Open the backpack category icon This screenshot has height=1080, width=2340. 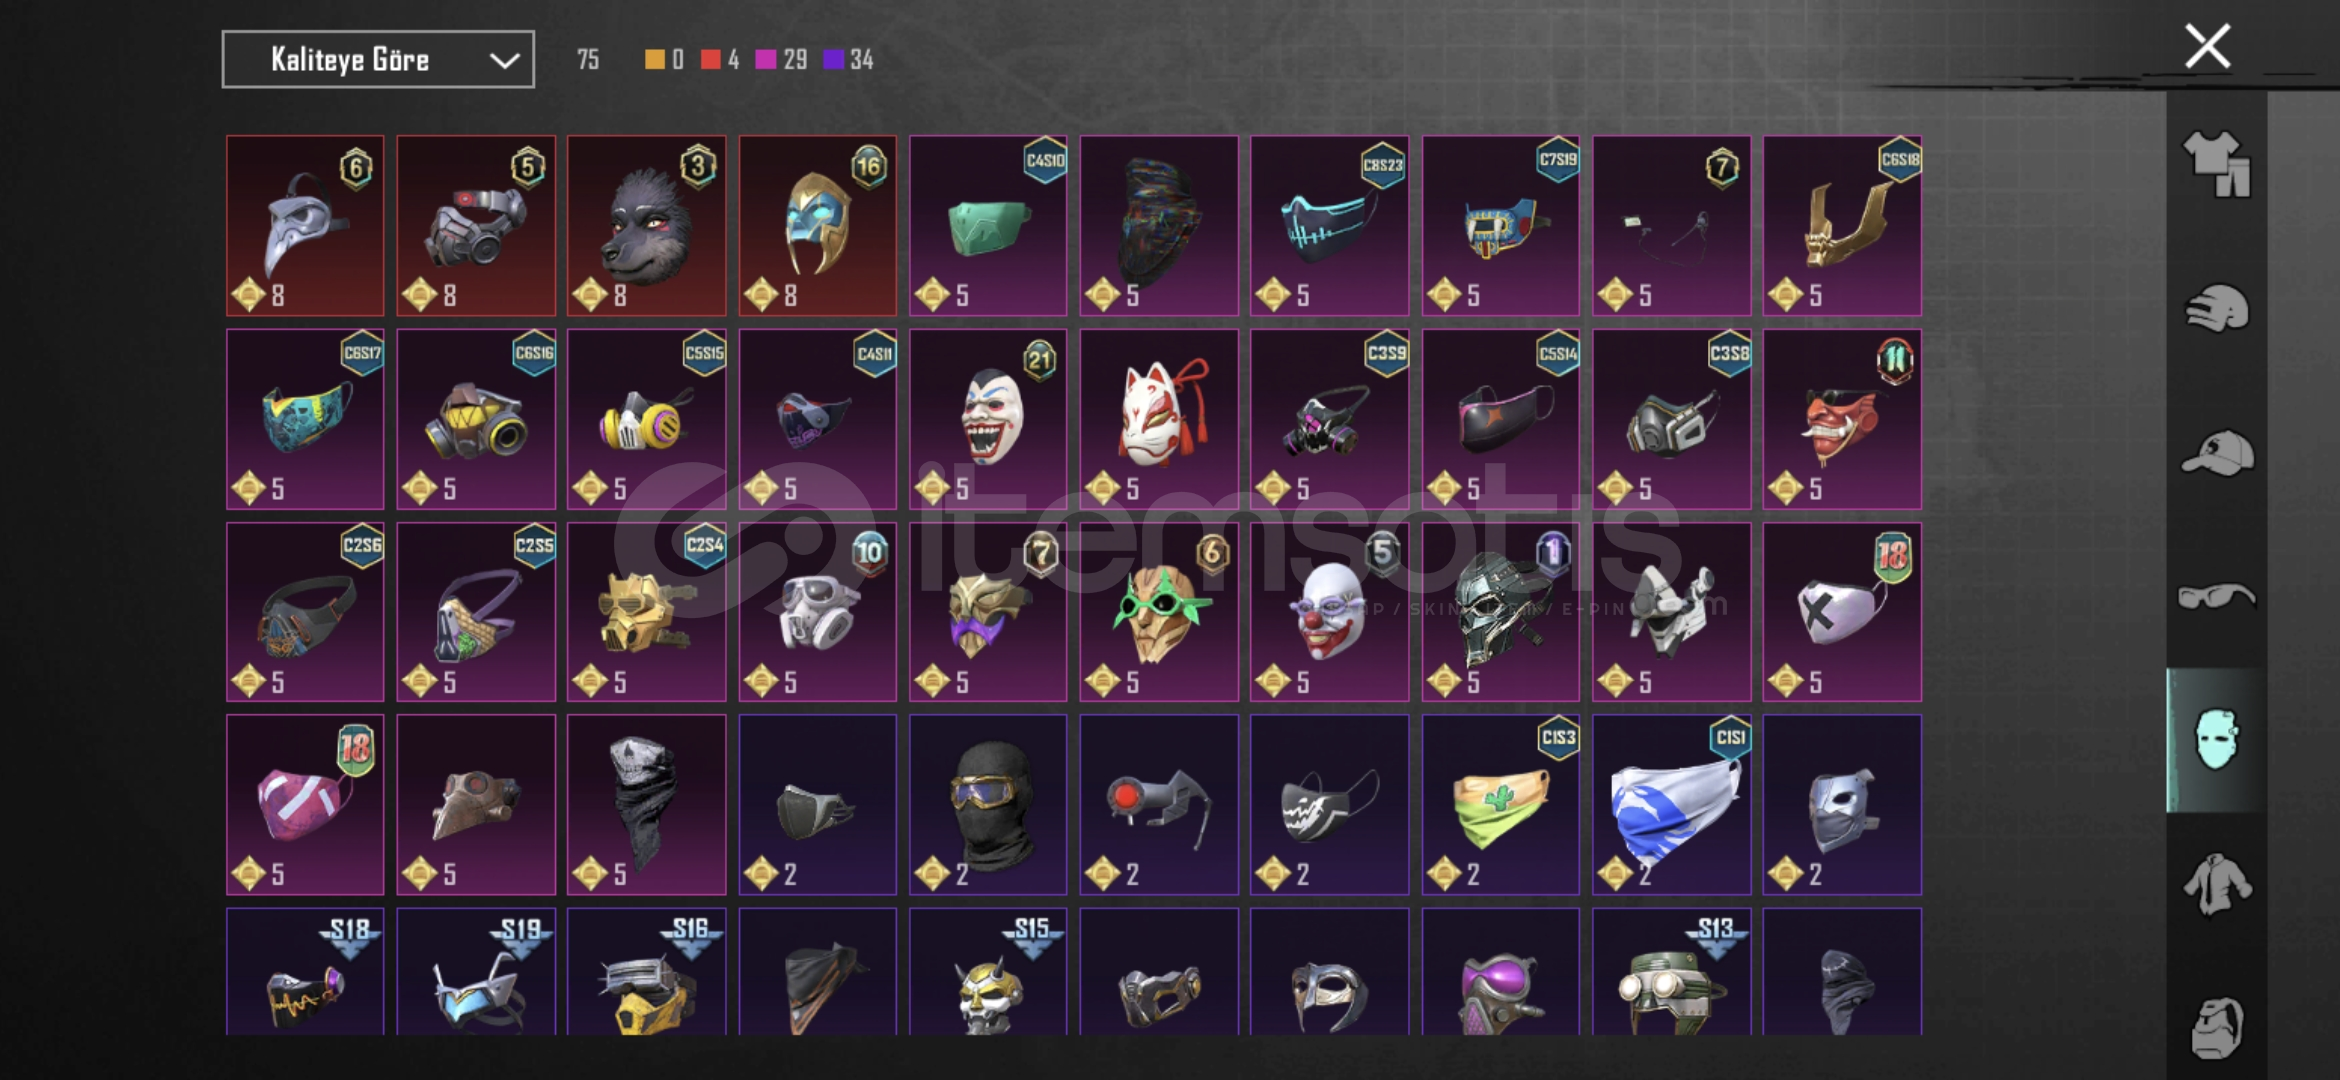2217,1027
